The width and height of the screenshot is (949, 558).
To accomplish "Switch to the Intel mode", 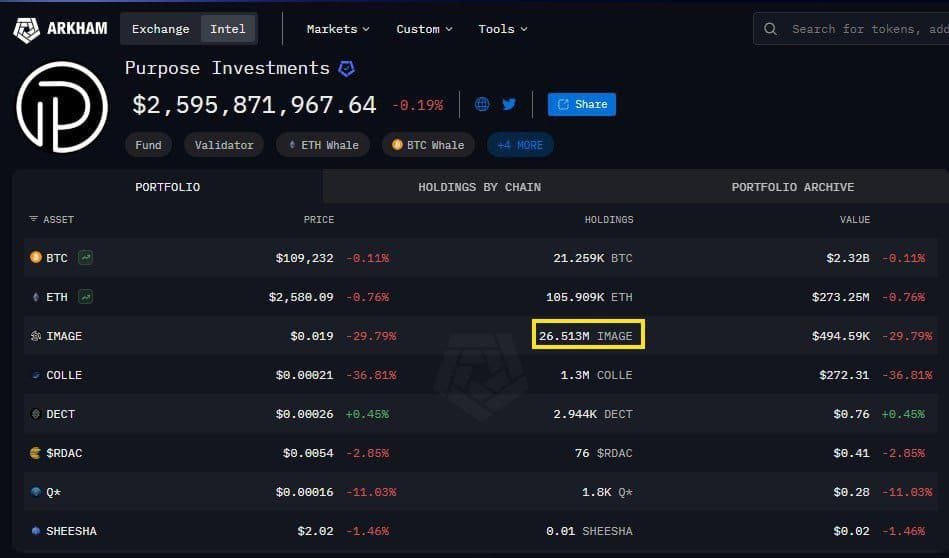I will click(228, 29).
